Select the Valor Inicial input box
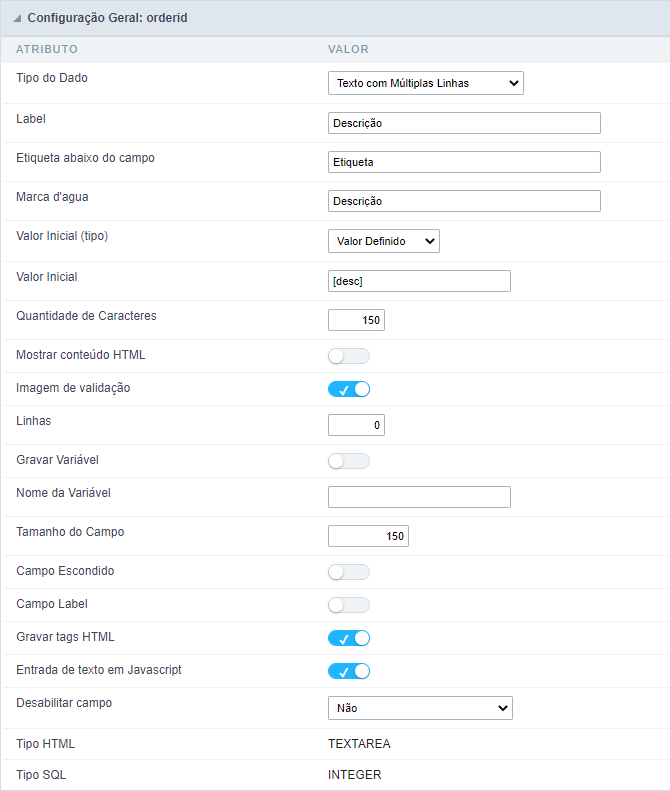Image resolution: width=670 pixels, height=791 pixels. point(419,281)
